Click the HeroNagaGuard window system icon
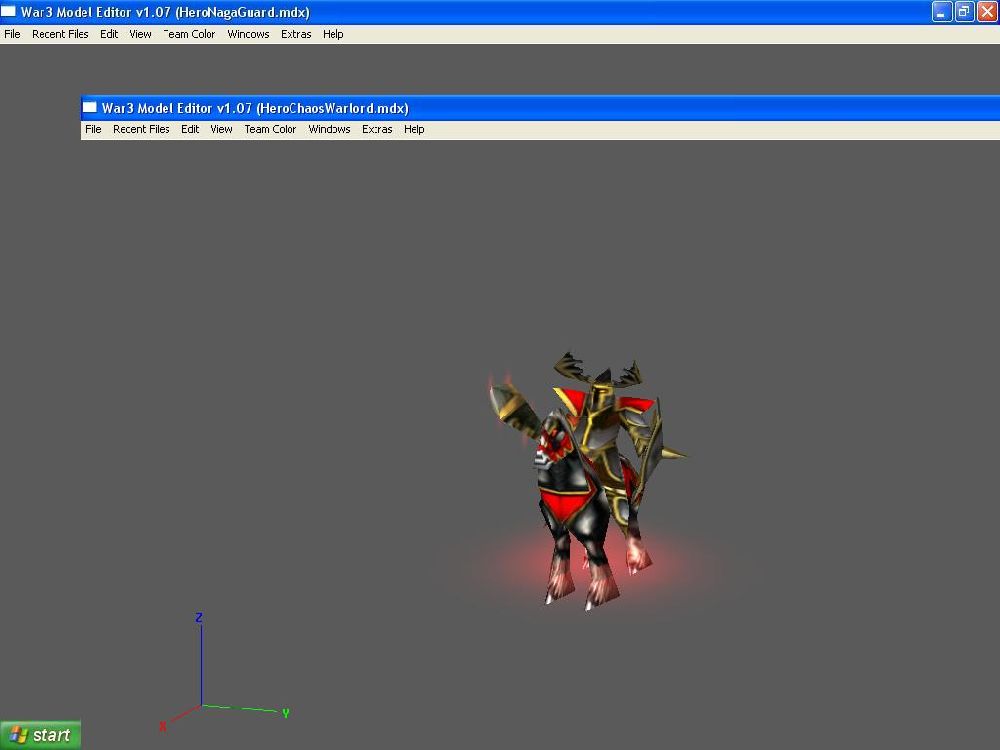 (8, 11)
